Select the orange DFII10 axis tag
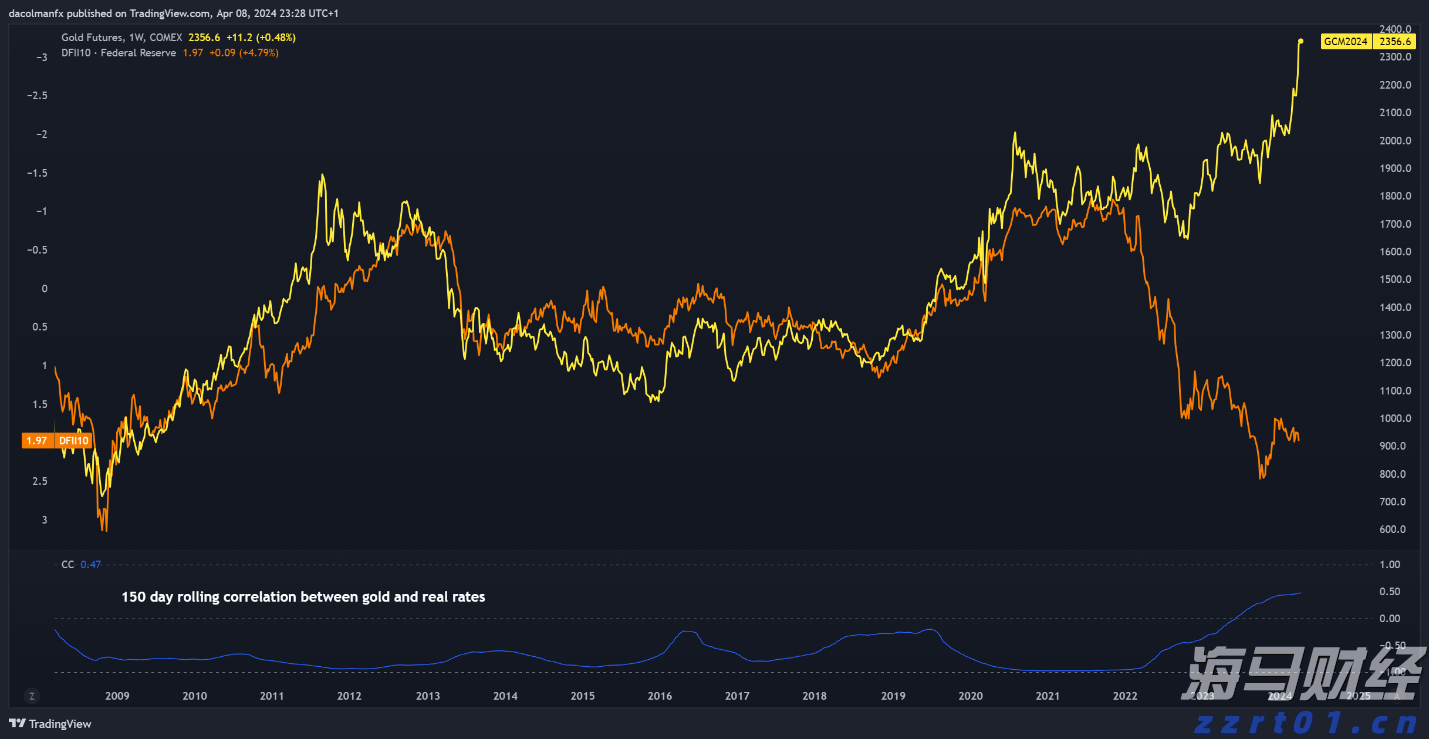Image resolution: width=1429 pixels, height=739 pixels. (73, 440)
